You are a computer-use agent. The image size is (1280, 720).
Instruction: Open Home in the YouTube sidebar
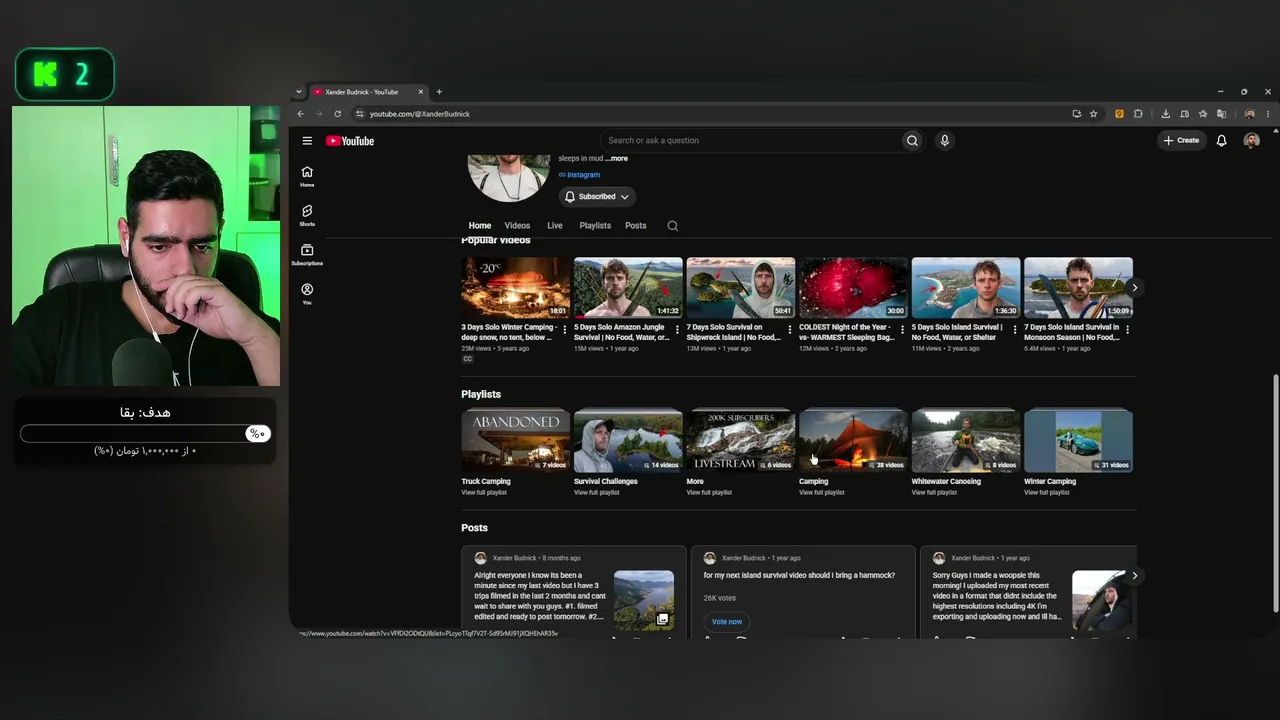pyautogui.click(x=307, y=176)
